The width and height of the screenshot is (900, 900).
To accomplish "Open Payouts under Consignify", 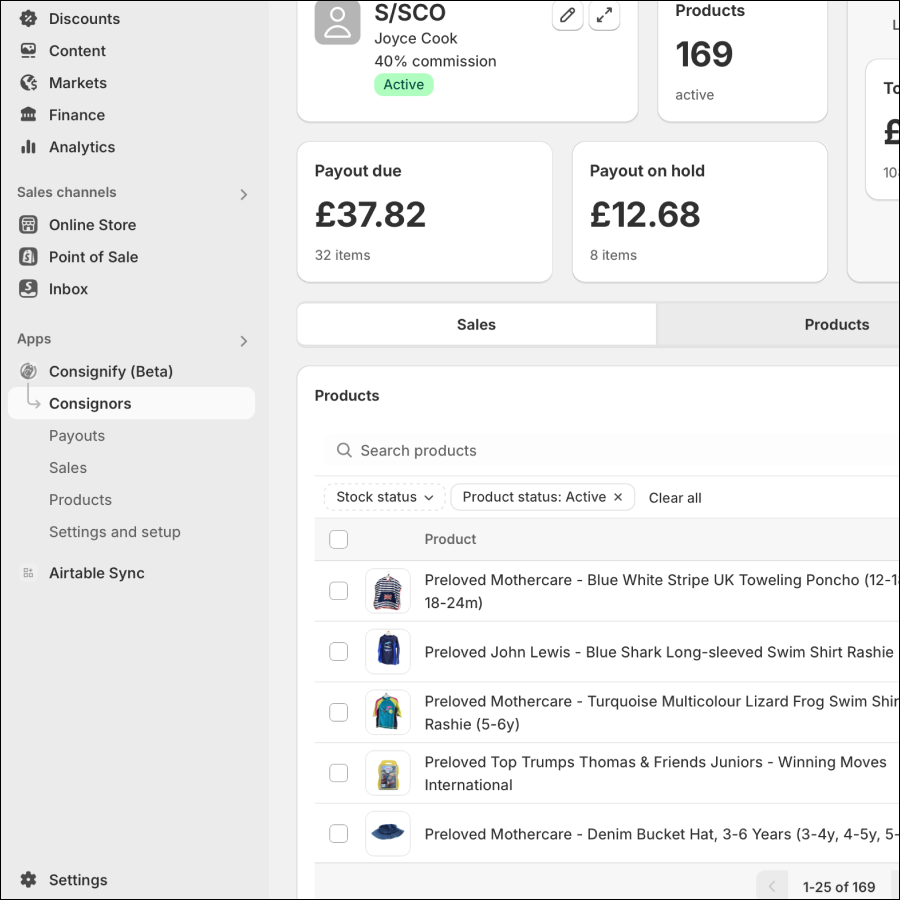I will tap(77, 436).
